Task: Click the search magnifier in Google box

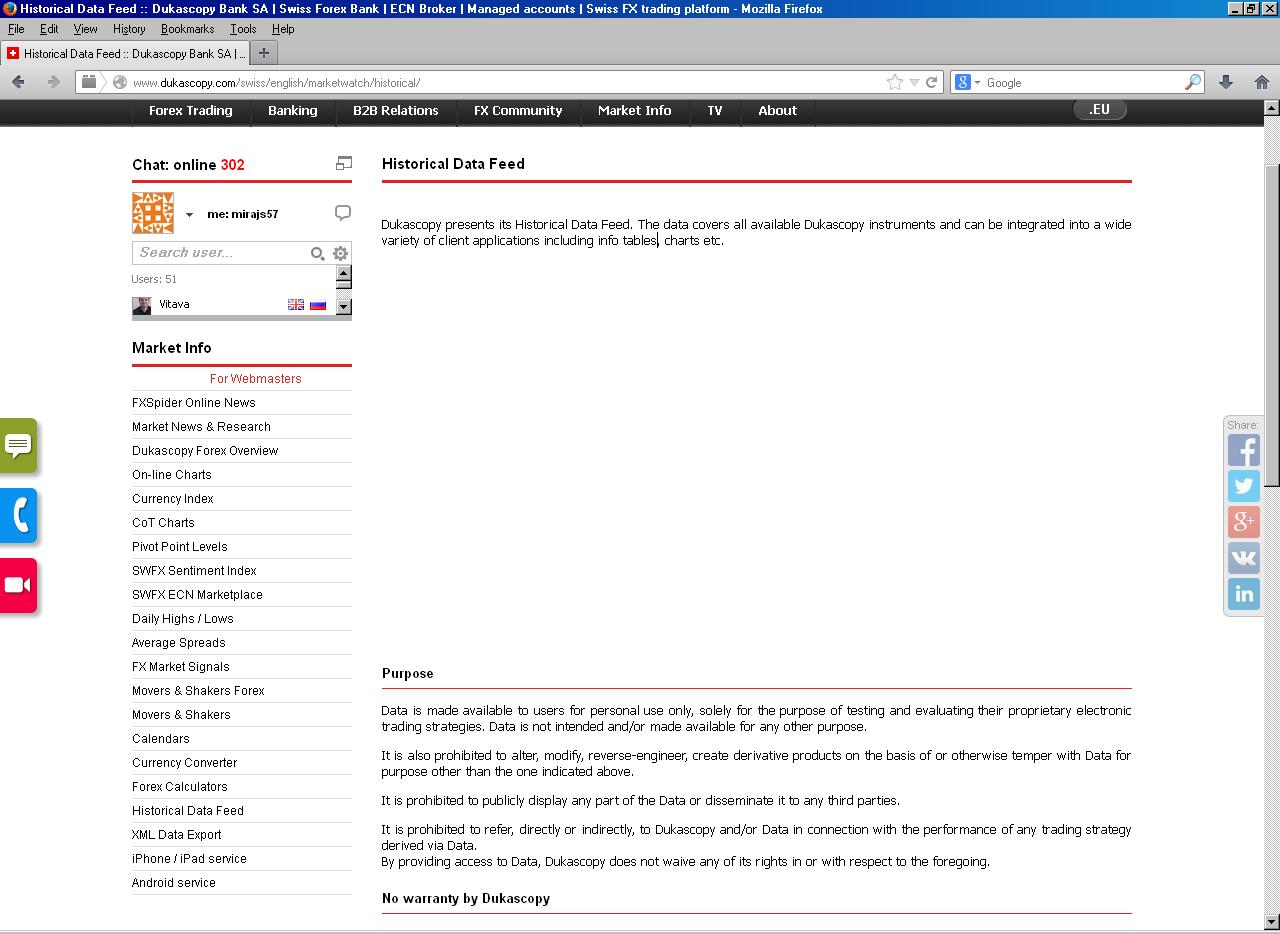Action: point(1192,82)
